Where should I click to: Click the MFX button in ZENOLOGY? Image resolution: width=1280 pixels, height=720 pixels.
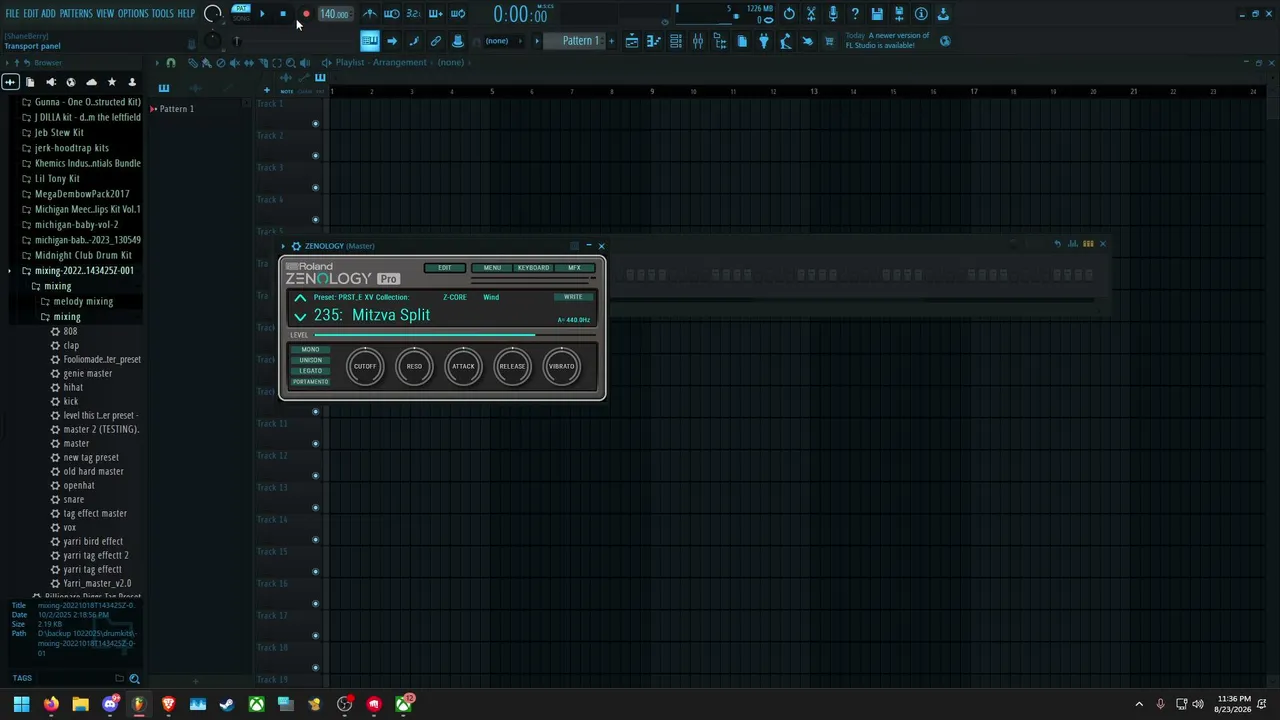(x=574, y=268)
